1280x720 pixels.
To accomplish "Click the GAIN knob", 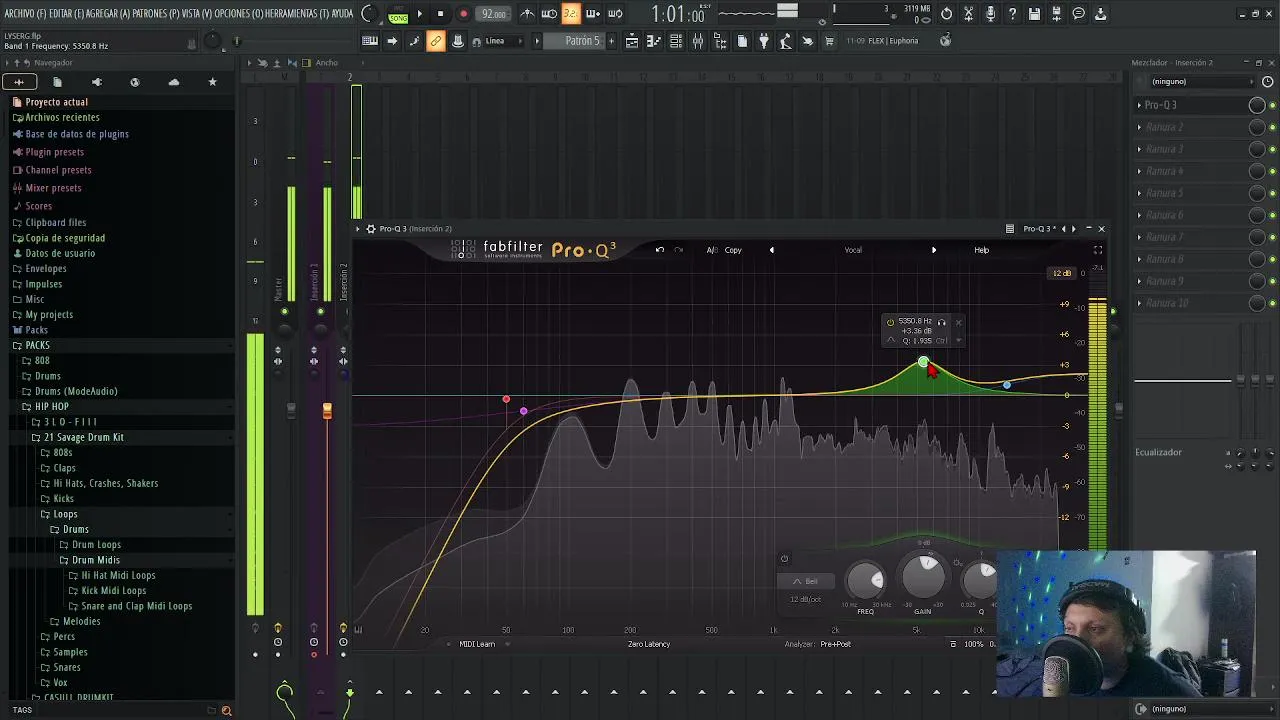I will coord(923,578).
